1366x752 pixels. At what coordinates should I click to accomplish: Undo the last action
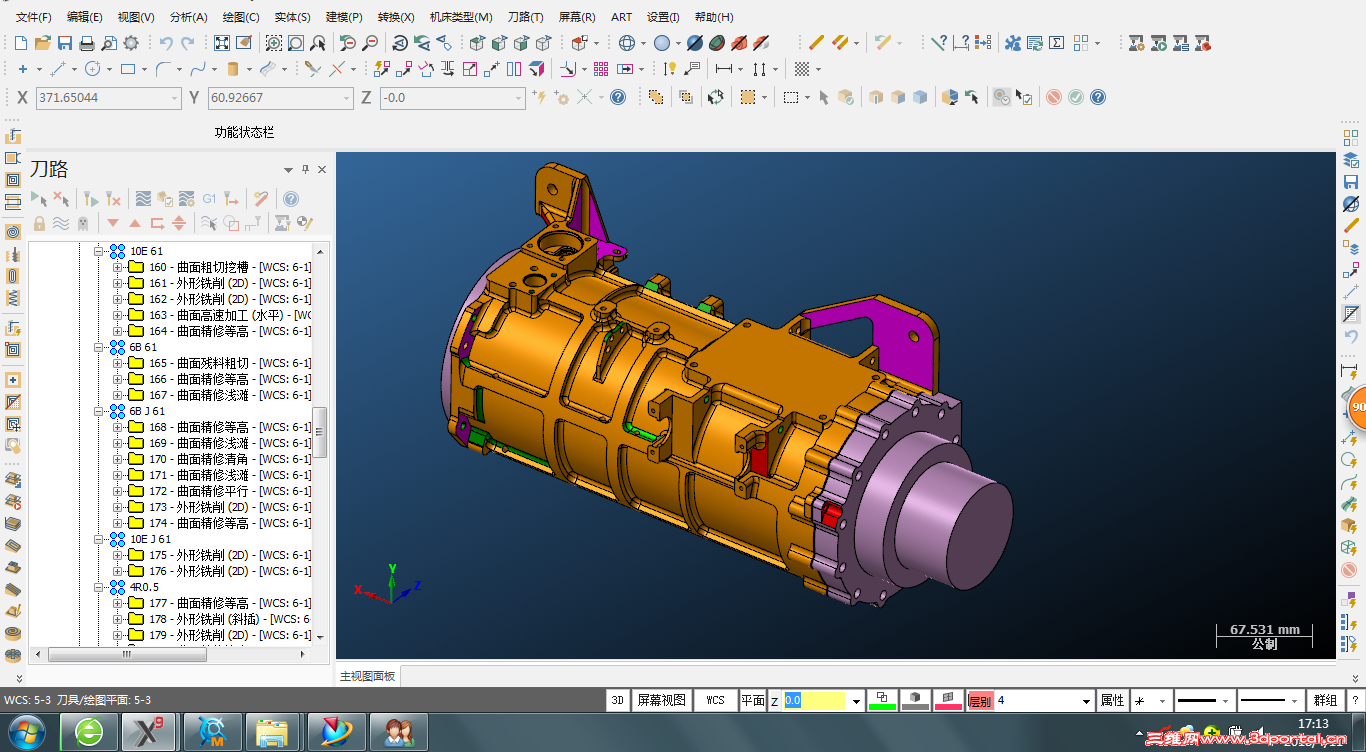point(166,43)
